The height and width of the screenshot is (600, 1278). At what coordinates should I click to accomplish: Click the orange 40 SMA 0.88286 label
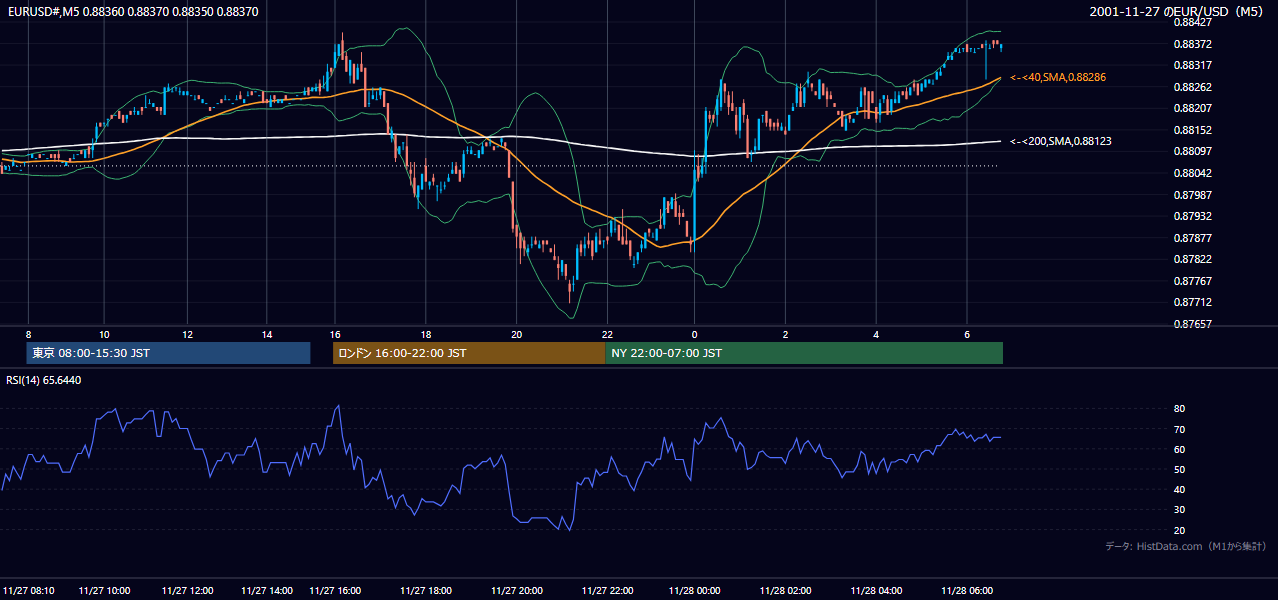click(x=1058, y=77)
